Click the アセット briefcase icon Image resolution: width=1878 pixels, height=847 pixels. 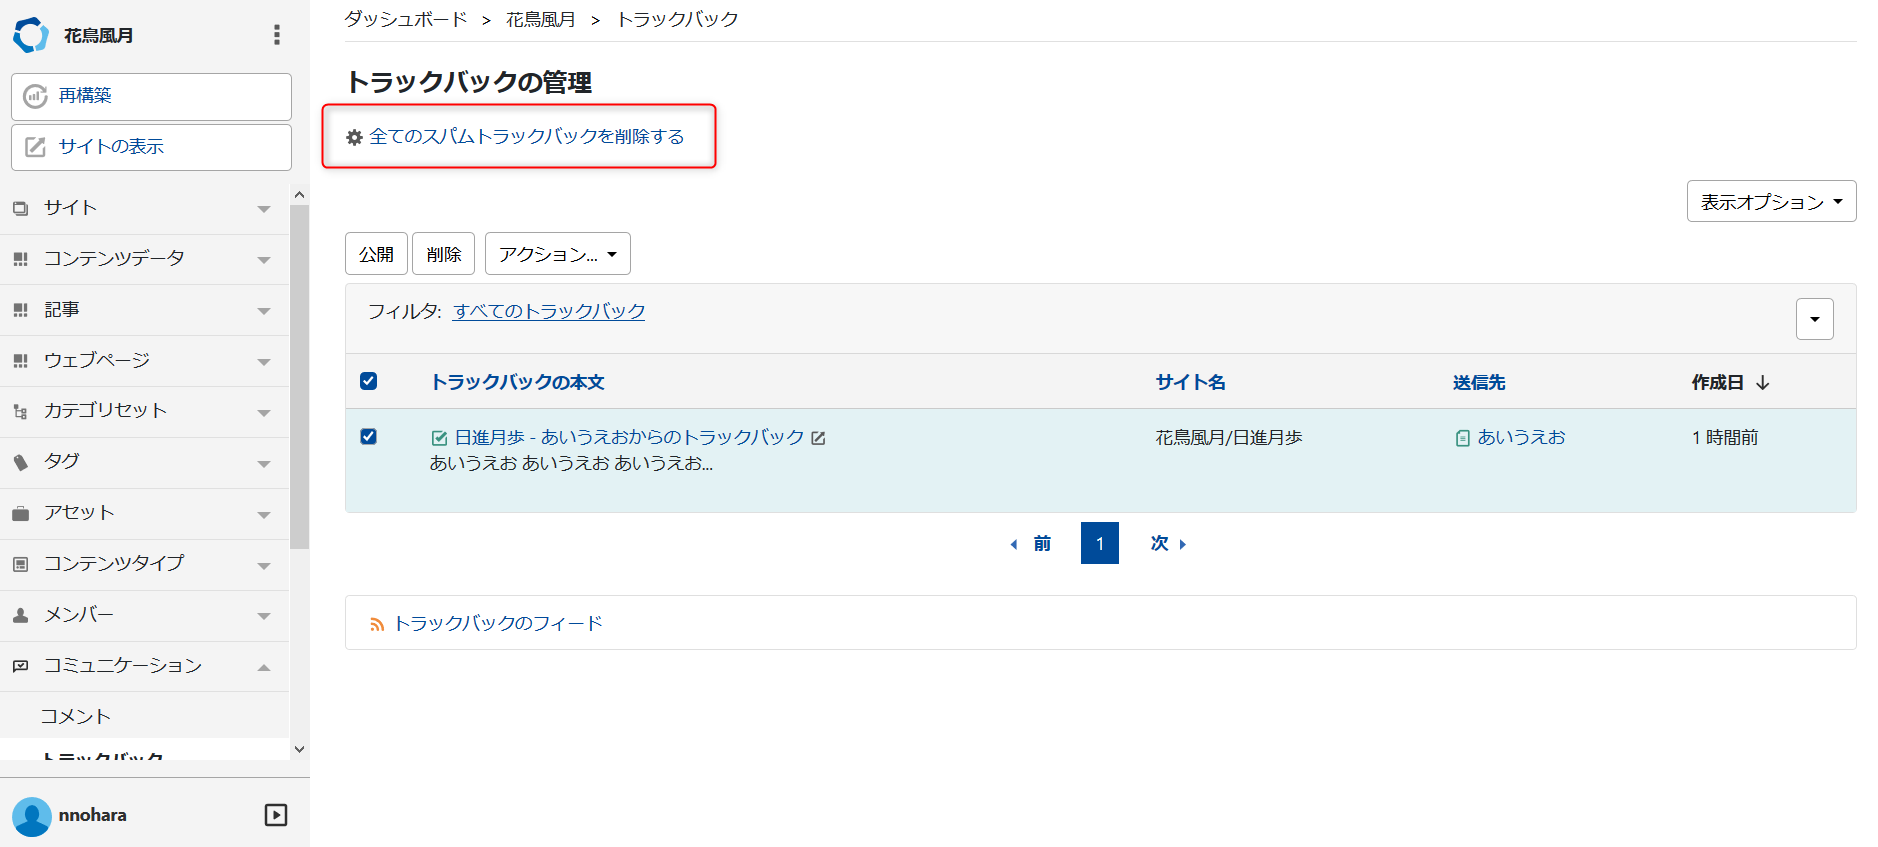(20, 513)
